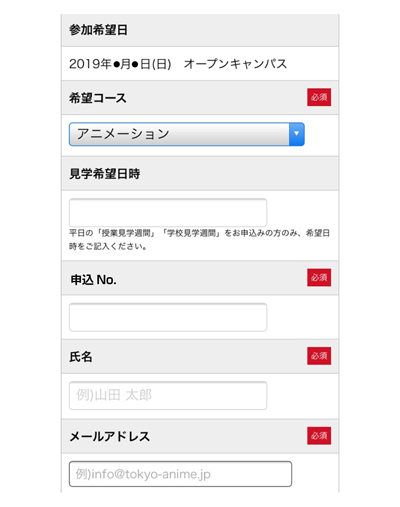Click the 申込 No. label
Viewport: 400px width, 507px height.
click(x=93, y=280)
